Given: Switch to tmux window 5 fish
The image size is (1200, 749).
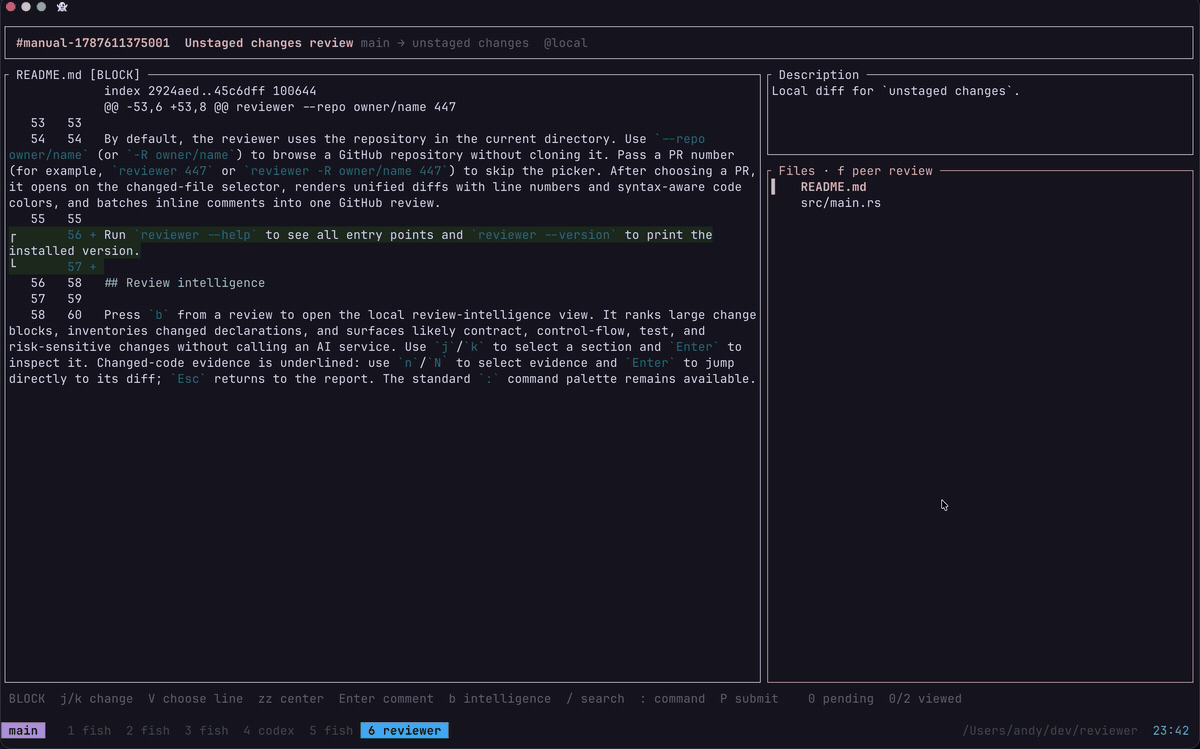Looking at the screenshot, I should [331, 731].
